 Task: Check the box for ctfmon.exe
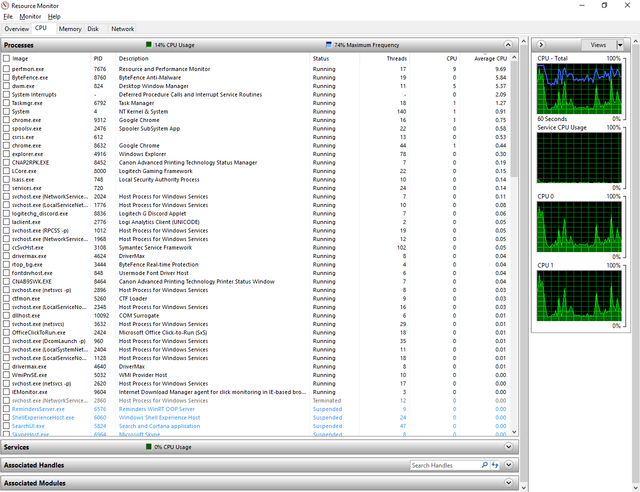pos(7,298)
